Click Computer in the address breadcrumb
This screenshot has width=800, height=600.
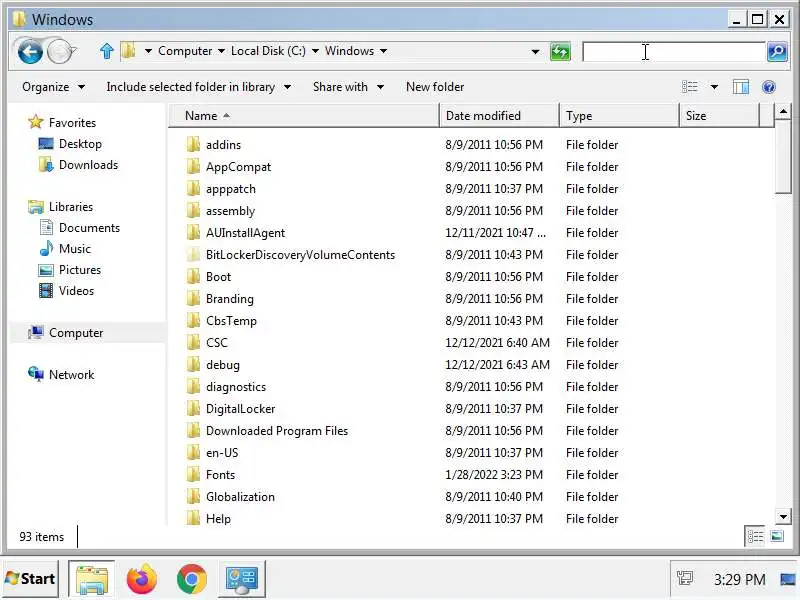[x=185, y=51]
